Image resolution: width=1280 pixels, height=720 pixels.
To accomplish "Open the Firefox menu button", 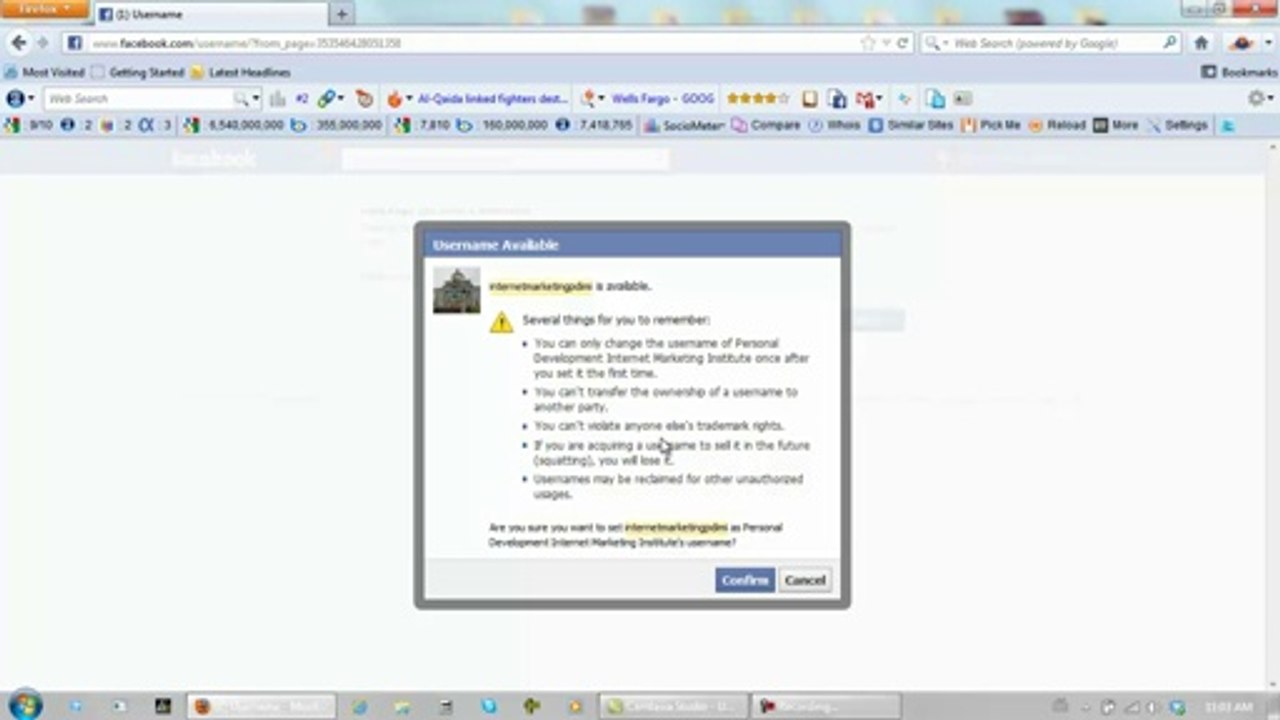I will tap(46, 10).
